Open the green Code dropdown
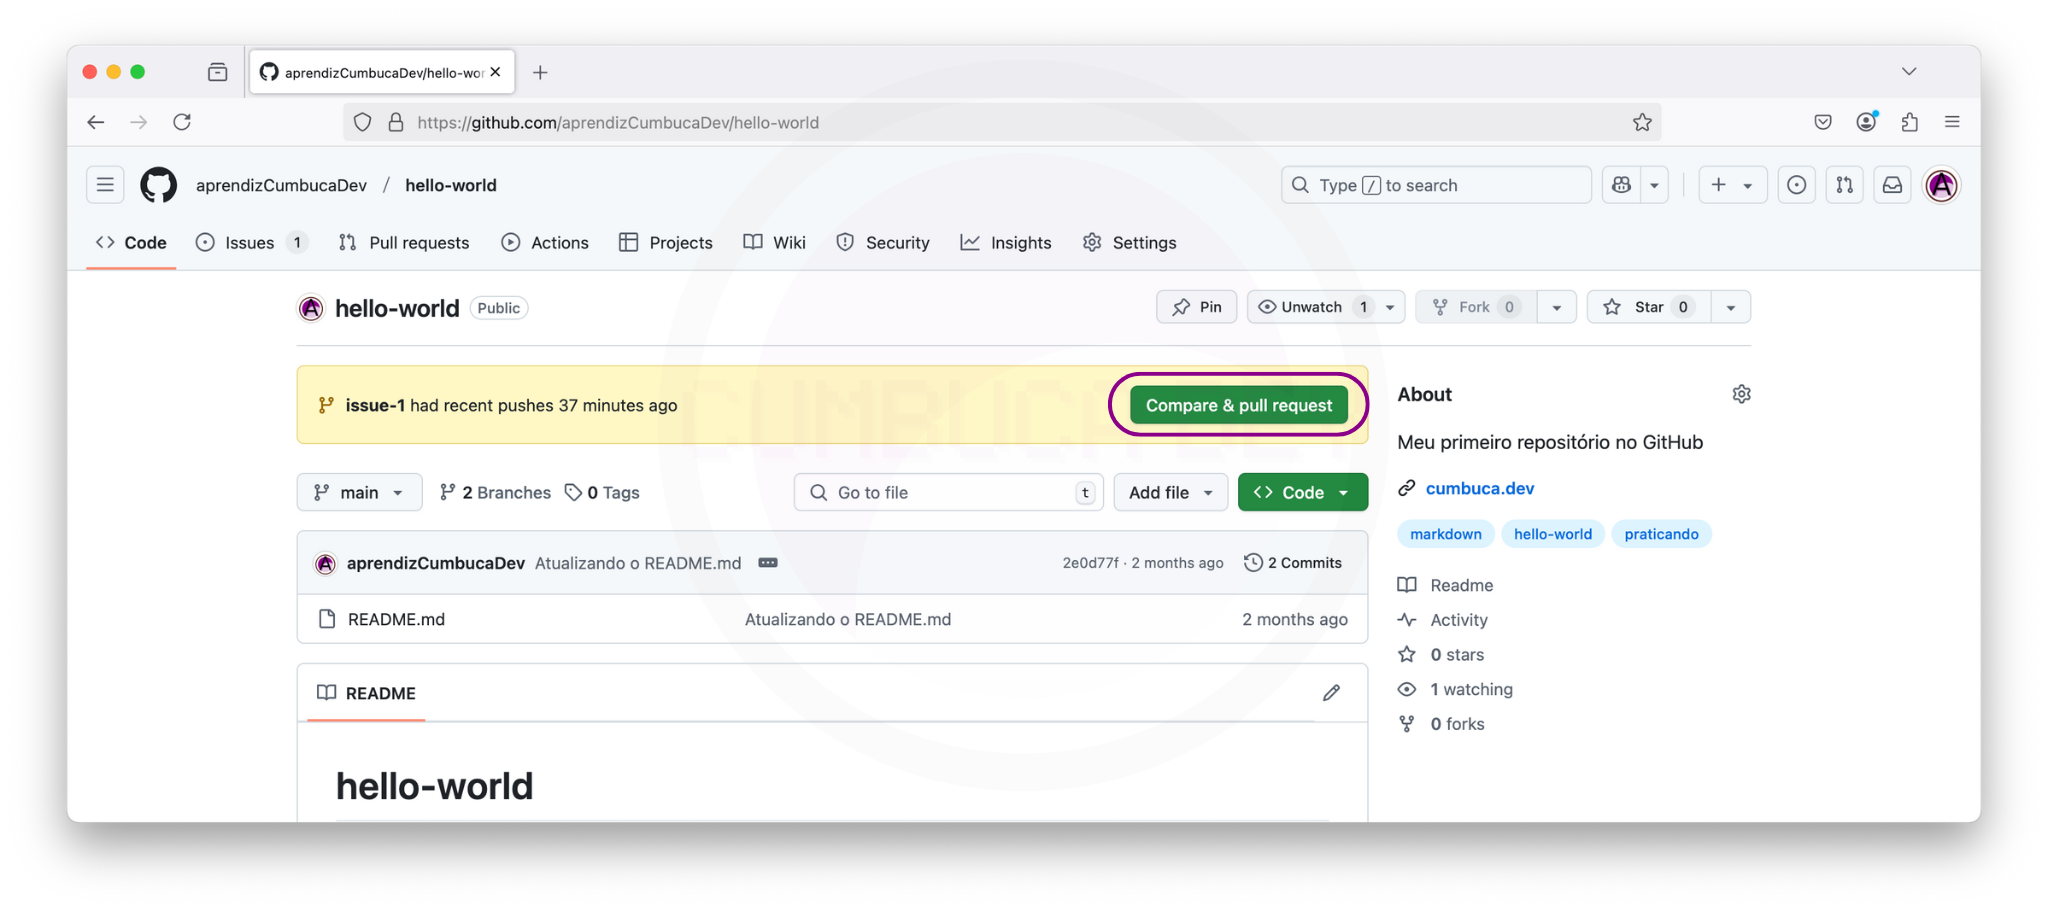This screenshot has height=911, width=2048. 1302,492
